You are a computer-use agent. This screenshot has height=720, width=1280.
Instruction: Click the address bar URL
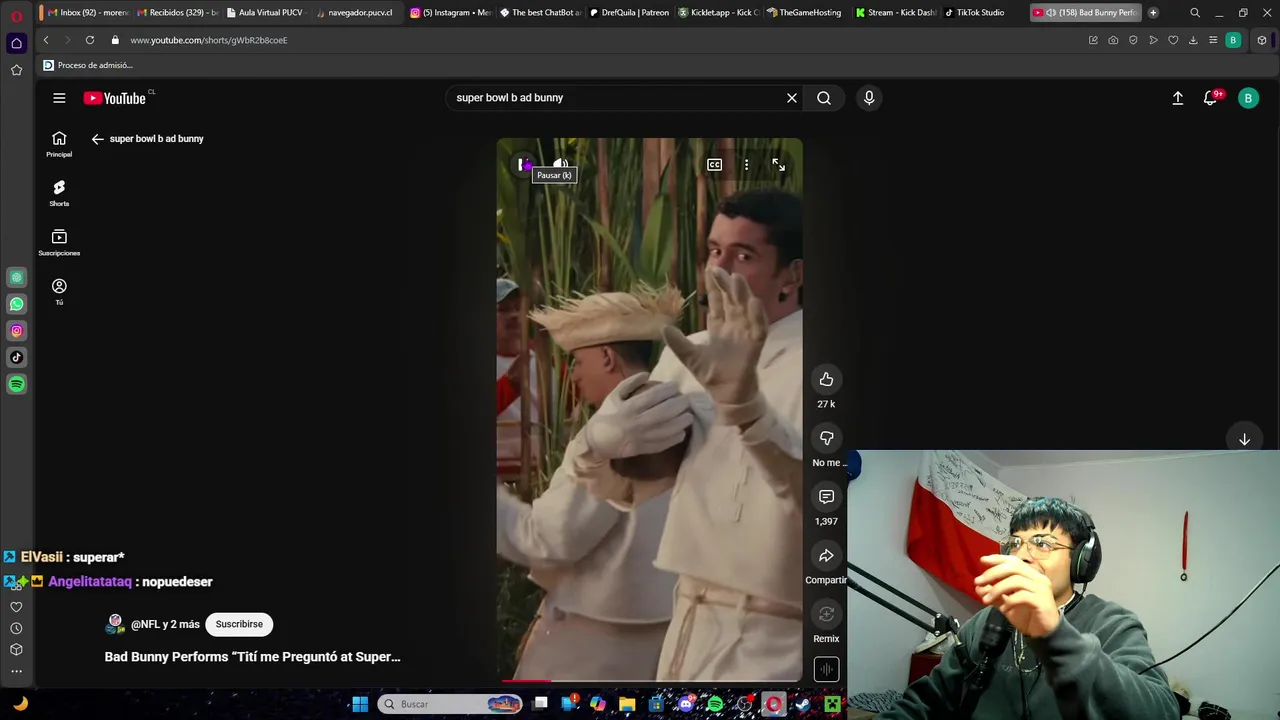(208, 40)
